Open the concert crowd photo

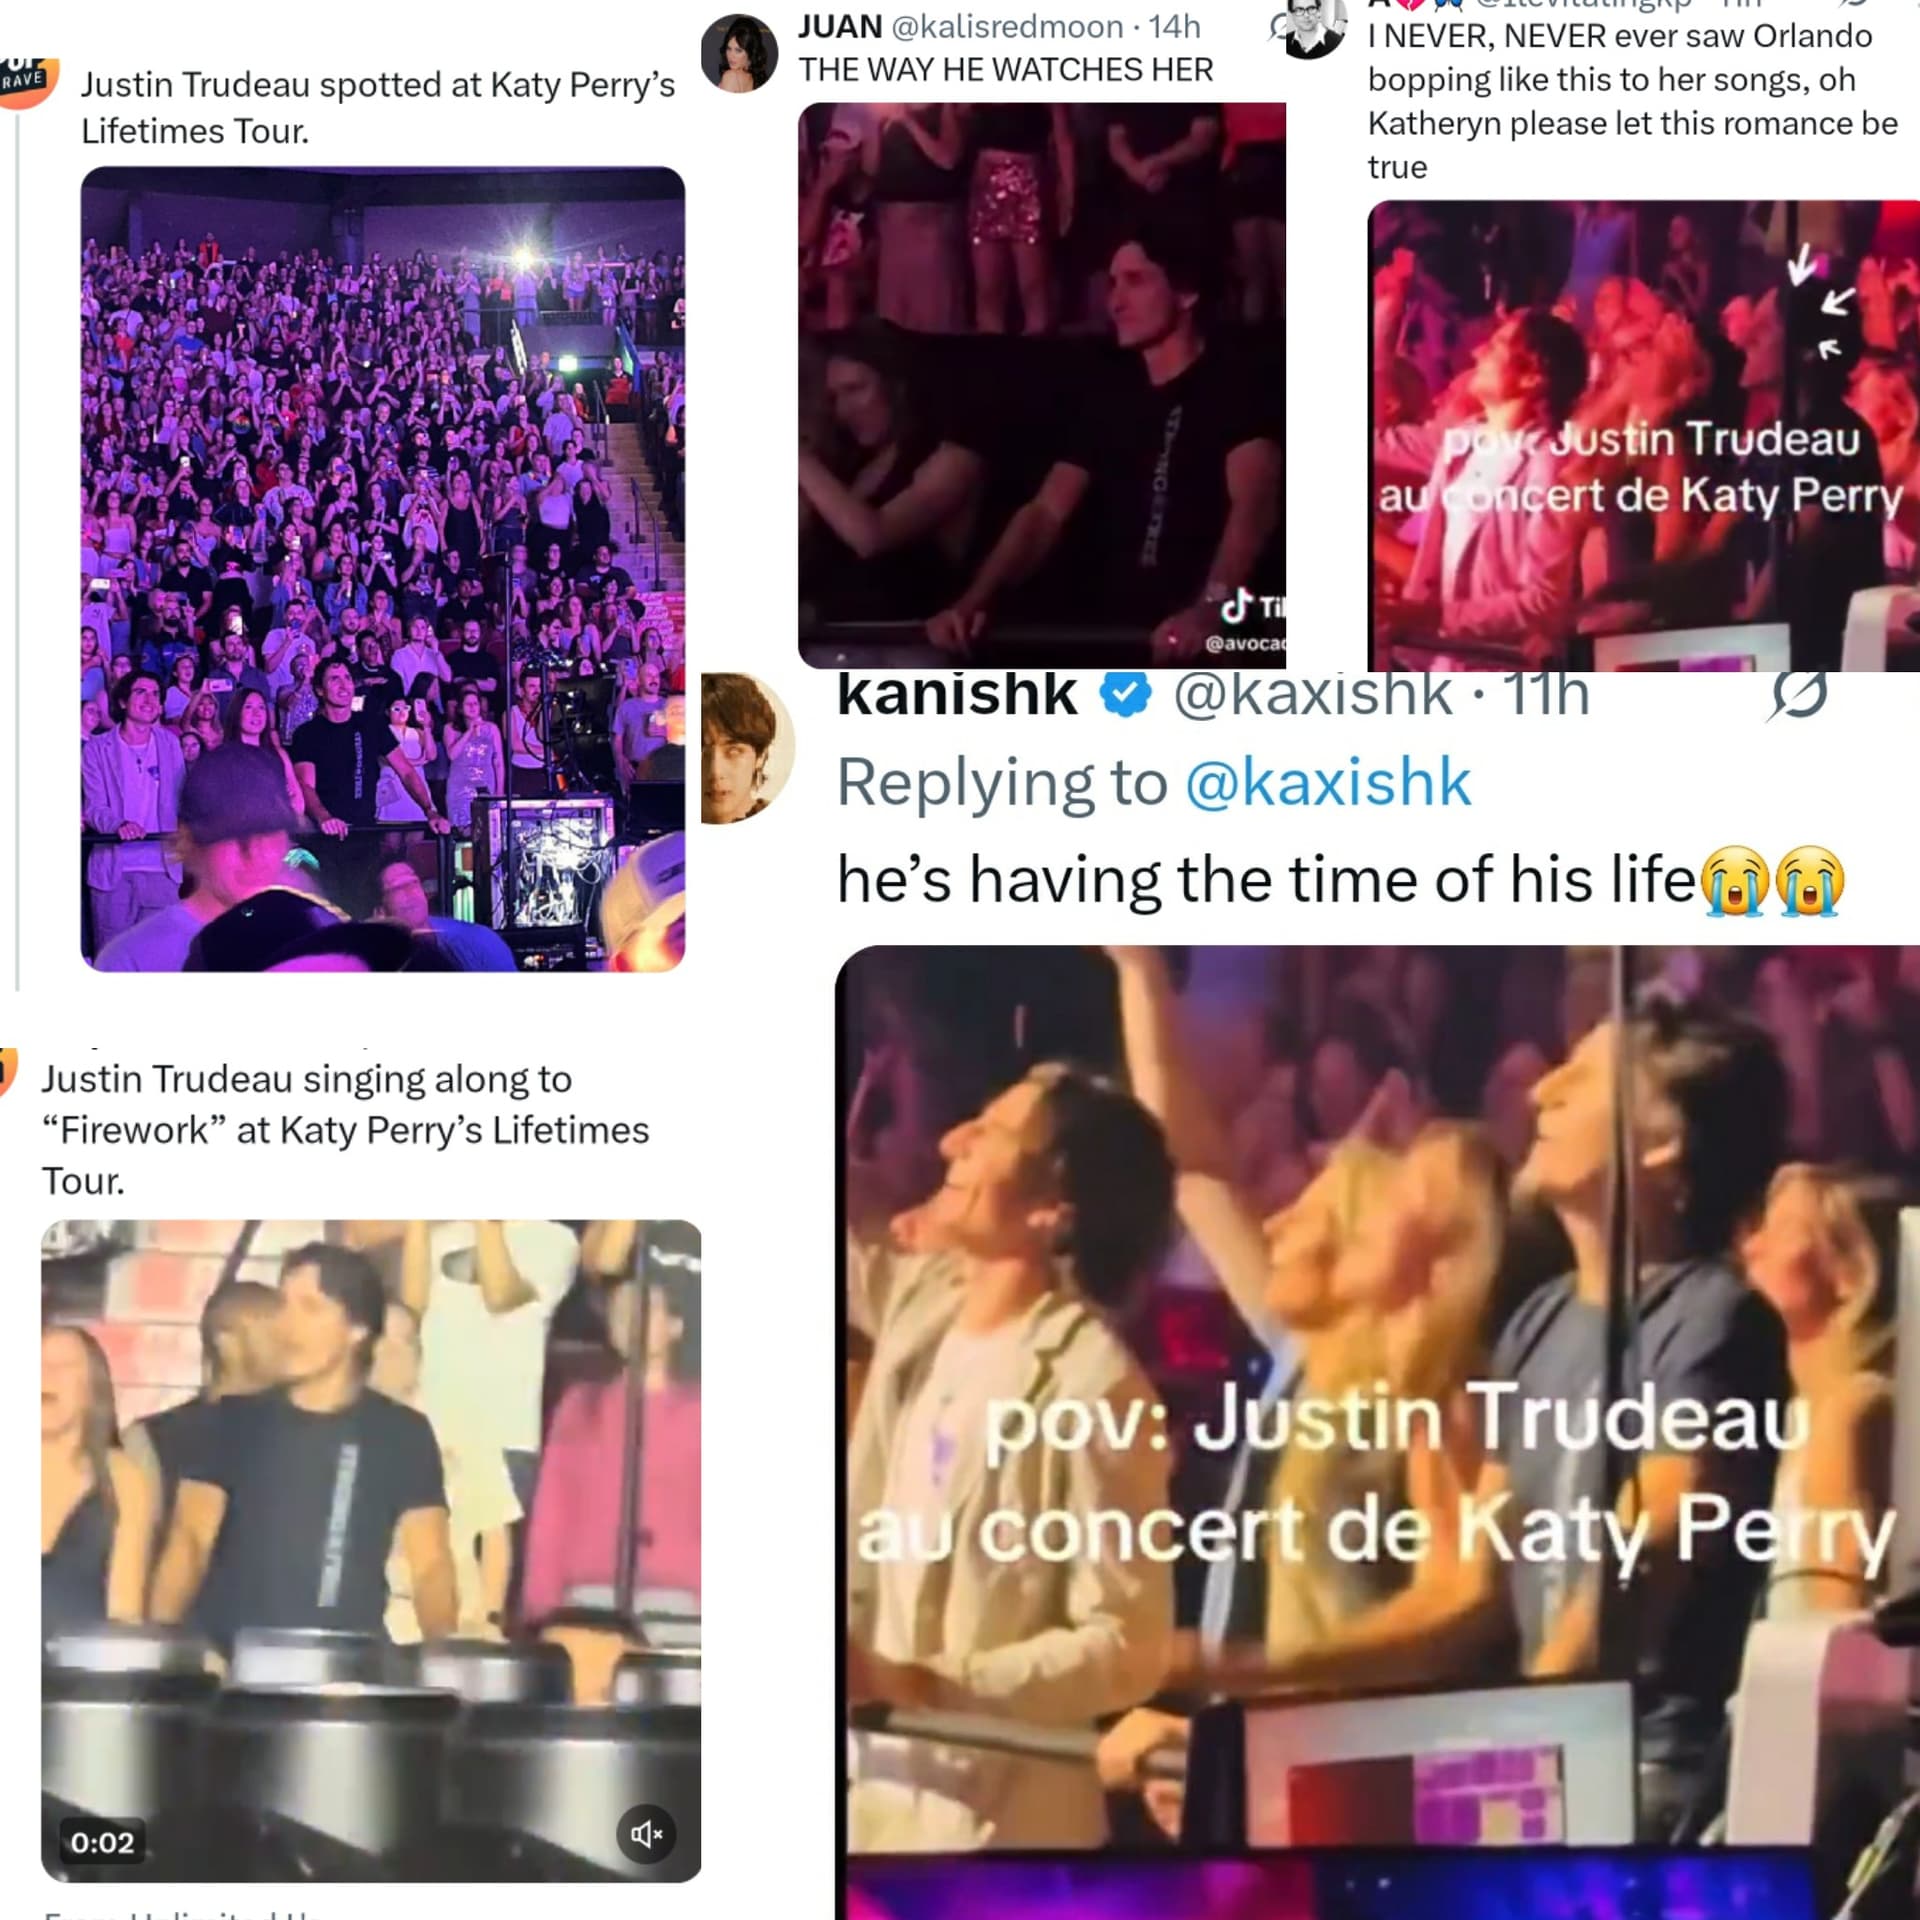(383, 569)
